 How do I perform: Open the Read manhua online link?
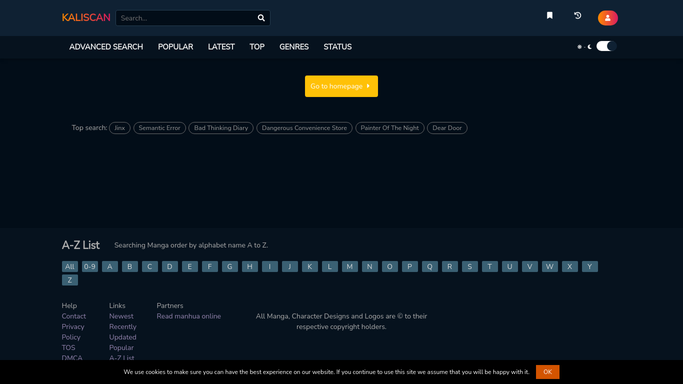189,316
